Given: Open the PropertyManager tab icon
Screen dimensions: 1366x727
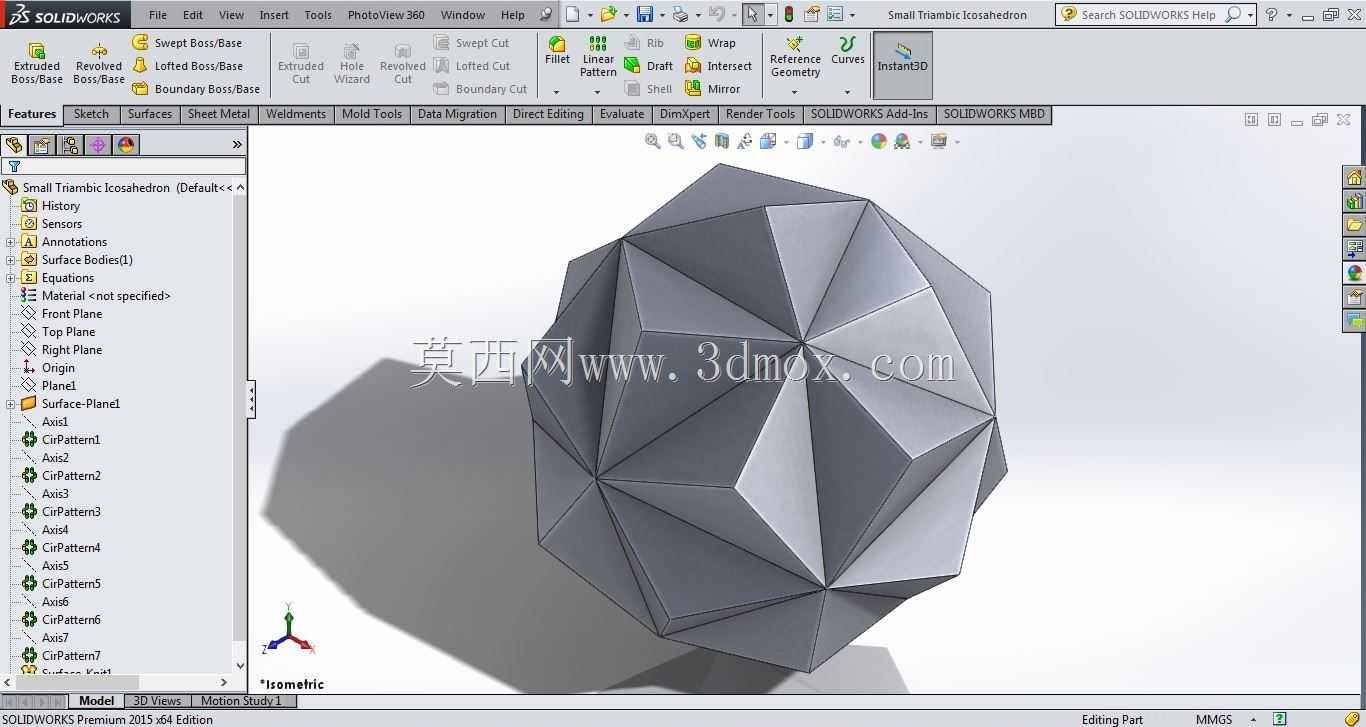Looking at the screenshot, I should click(x=42, y=145).
